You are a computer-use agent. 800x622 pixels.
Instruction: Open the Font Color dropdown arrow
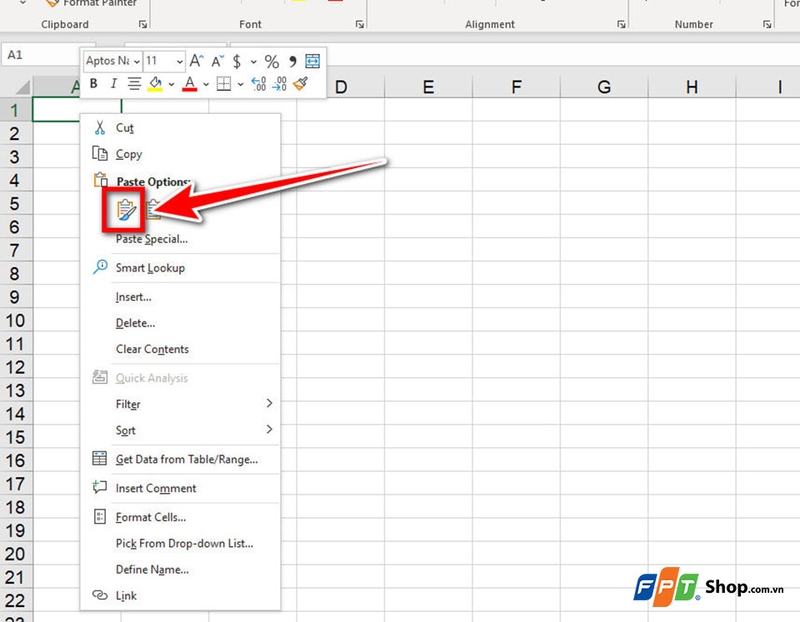(x=205, y=83)
